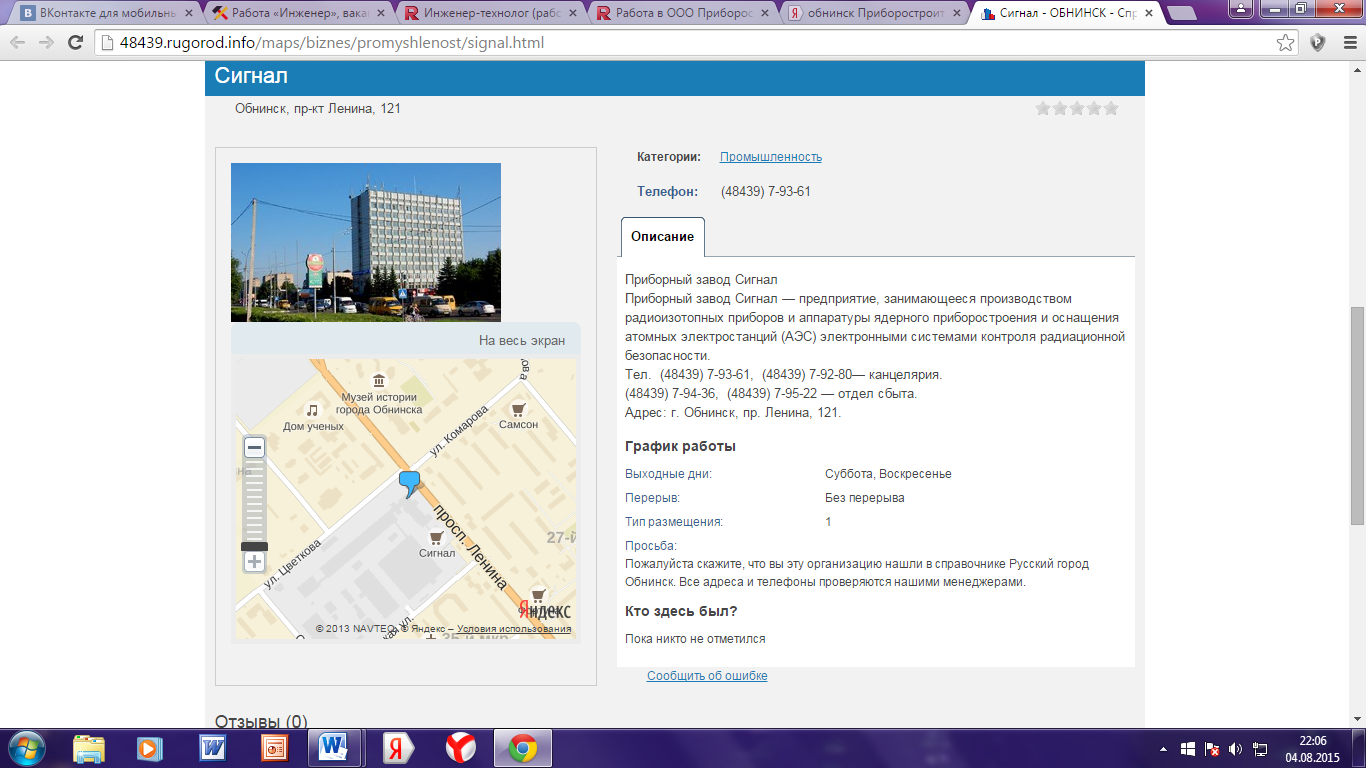The height and width of the screenshot is (768, 1366).
Task: Click the Самсон shopping cart icon on the map
Action: click(518, 408)
